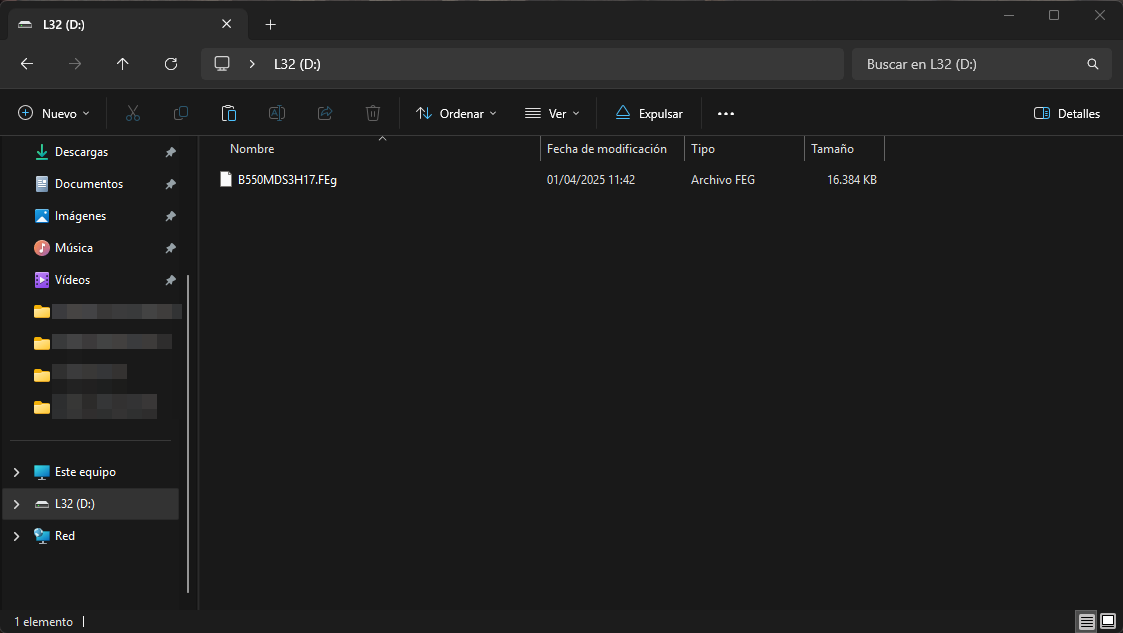Toggle the Detalles pane
The height and width of the screenshot is (633, 1123).
coord(1067,114)
